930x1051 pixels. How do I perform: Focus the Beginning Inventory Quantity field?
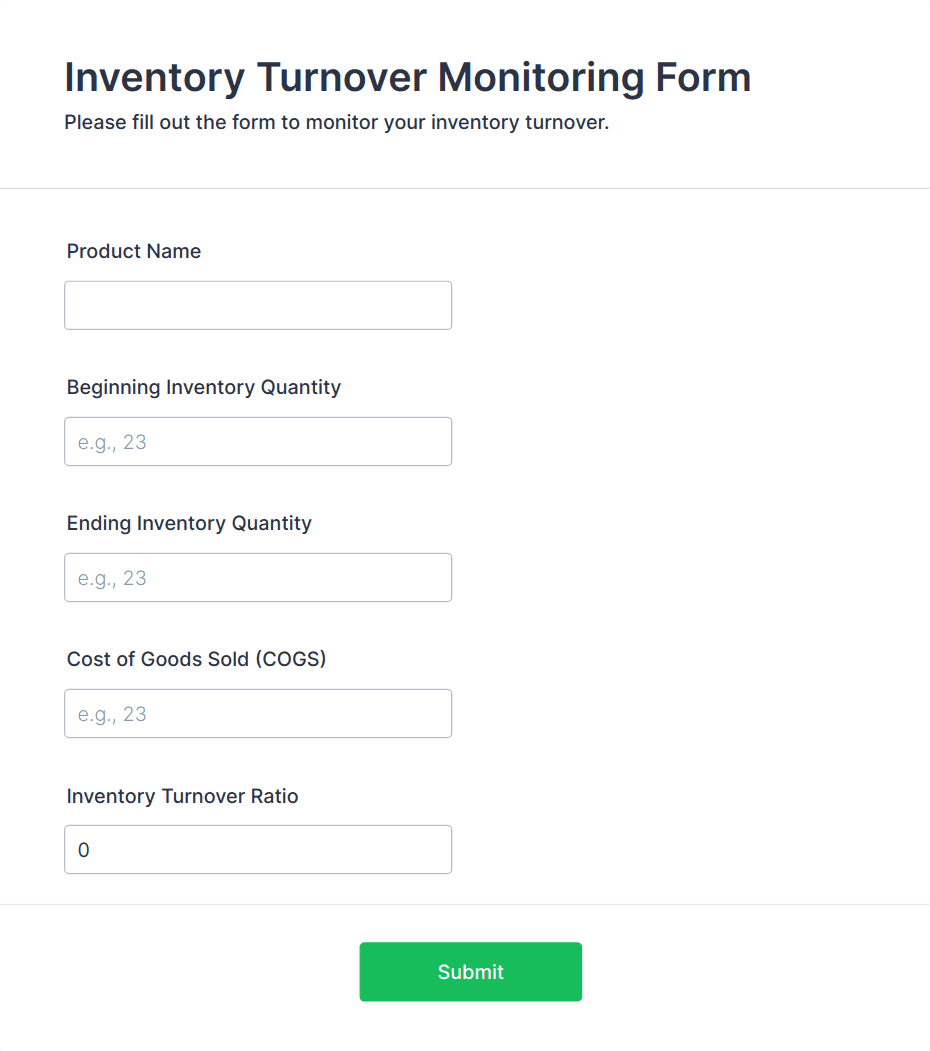click(x=258, y=441)
